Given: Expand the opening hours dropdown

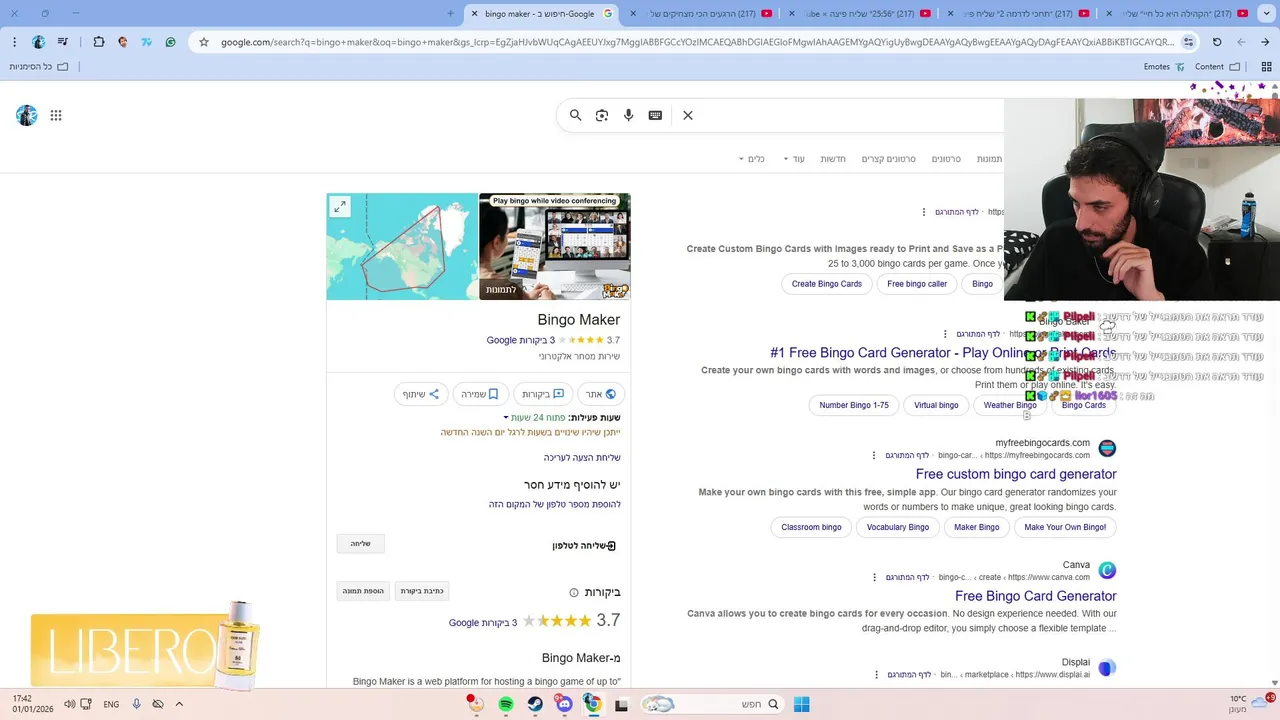Looking at the screenshot, I should point(506,418).
